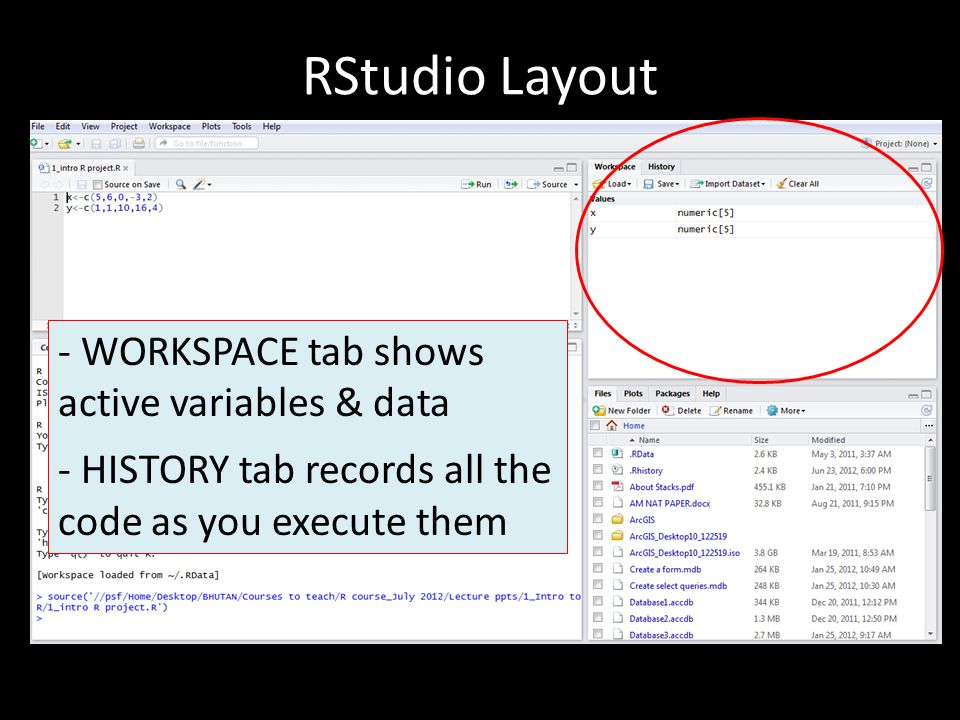The image size is (960, 720).
Task: Close the 1_intro R project.R tab
Action: [126, 168]
